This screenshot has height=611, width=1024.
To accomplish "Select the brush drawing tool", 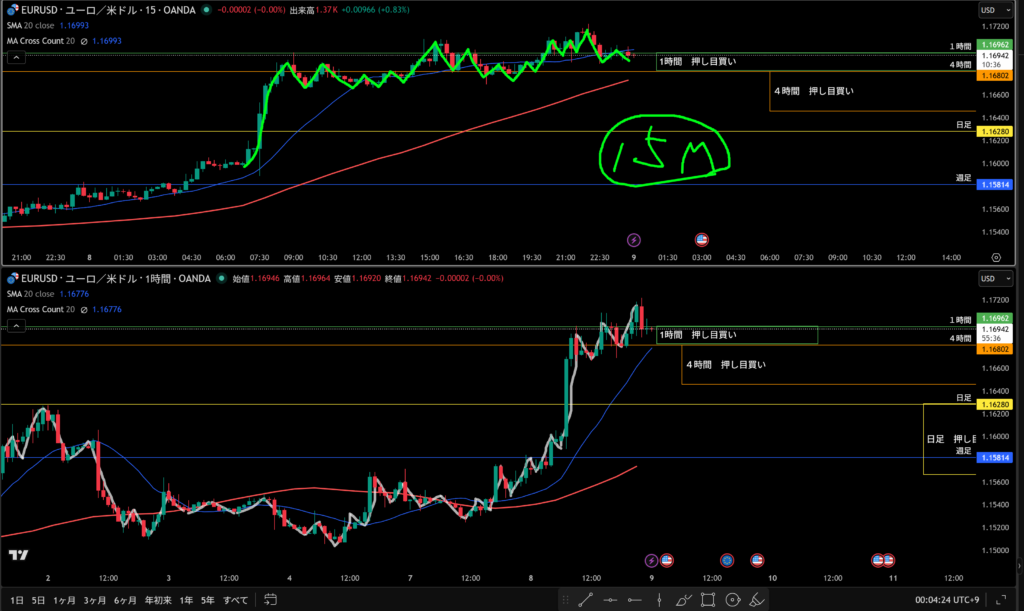I will [x=683, y=600].
